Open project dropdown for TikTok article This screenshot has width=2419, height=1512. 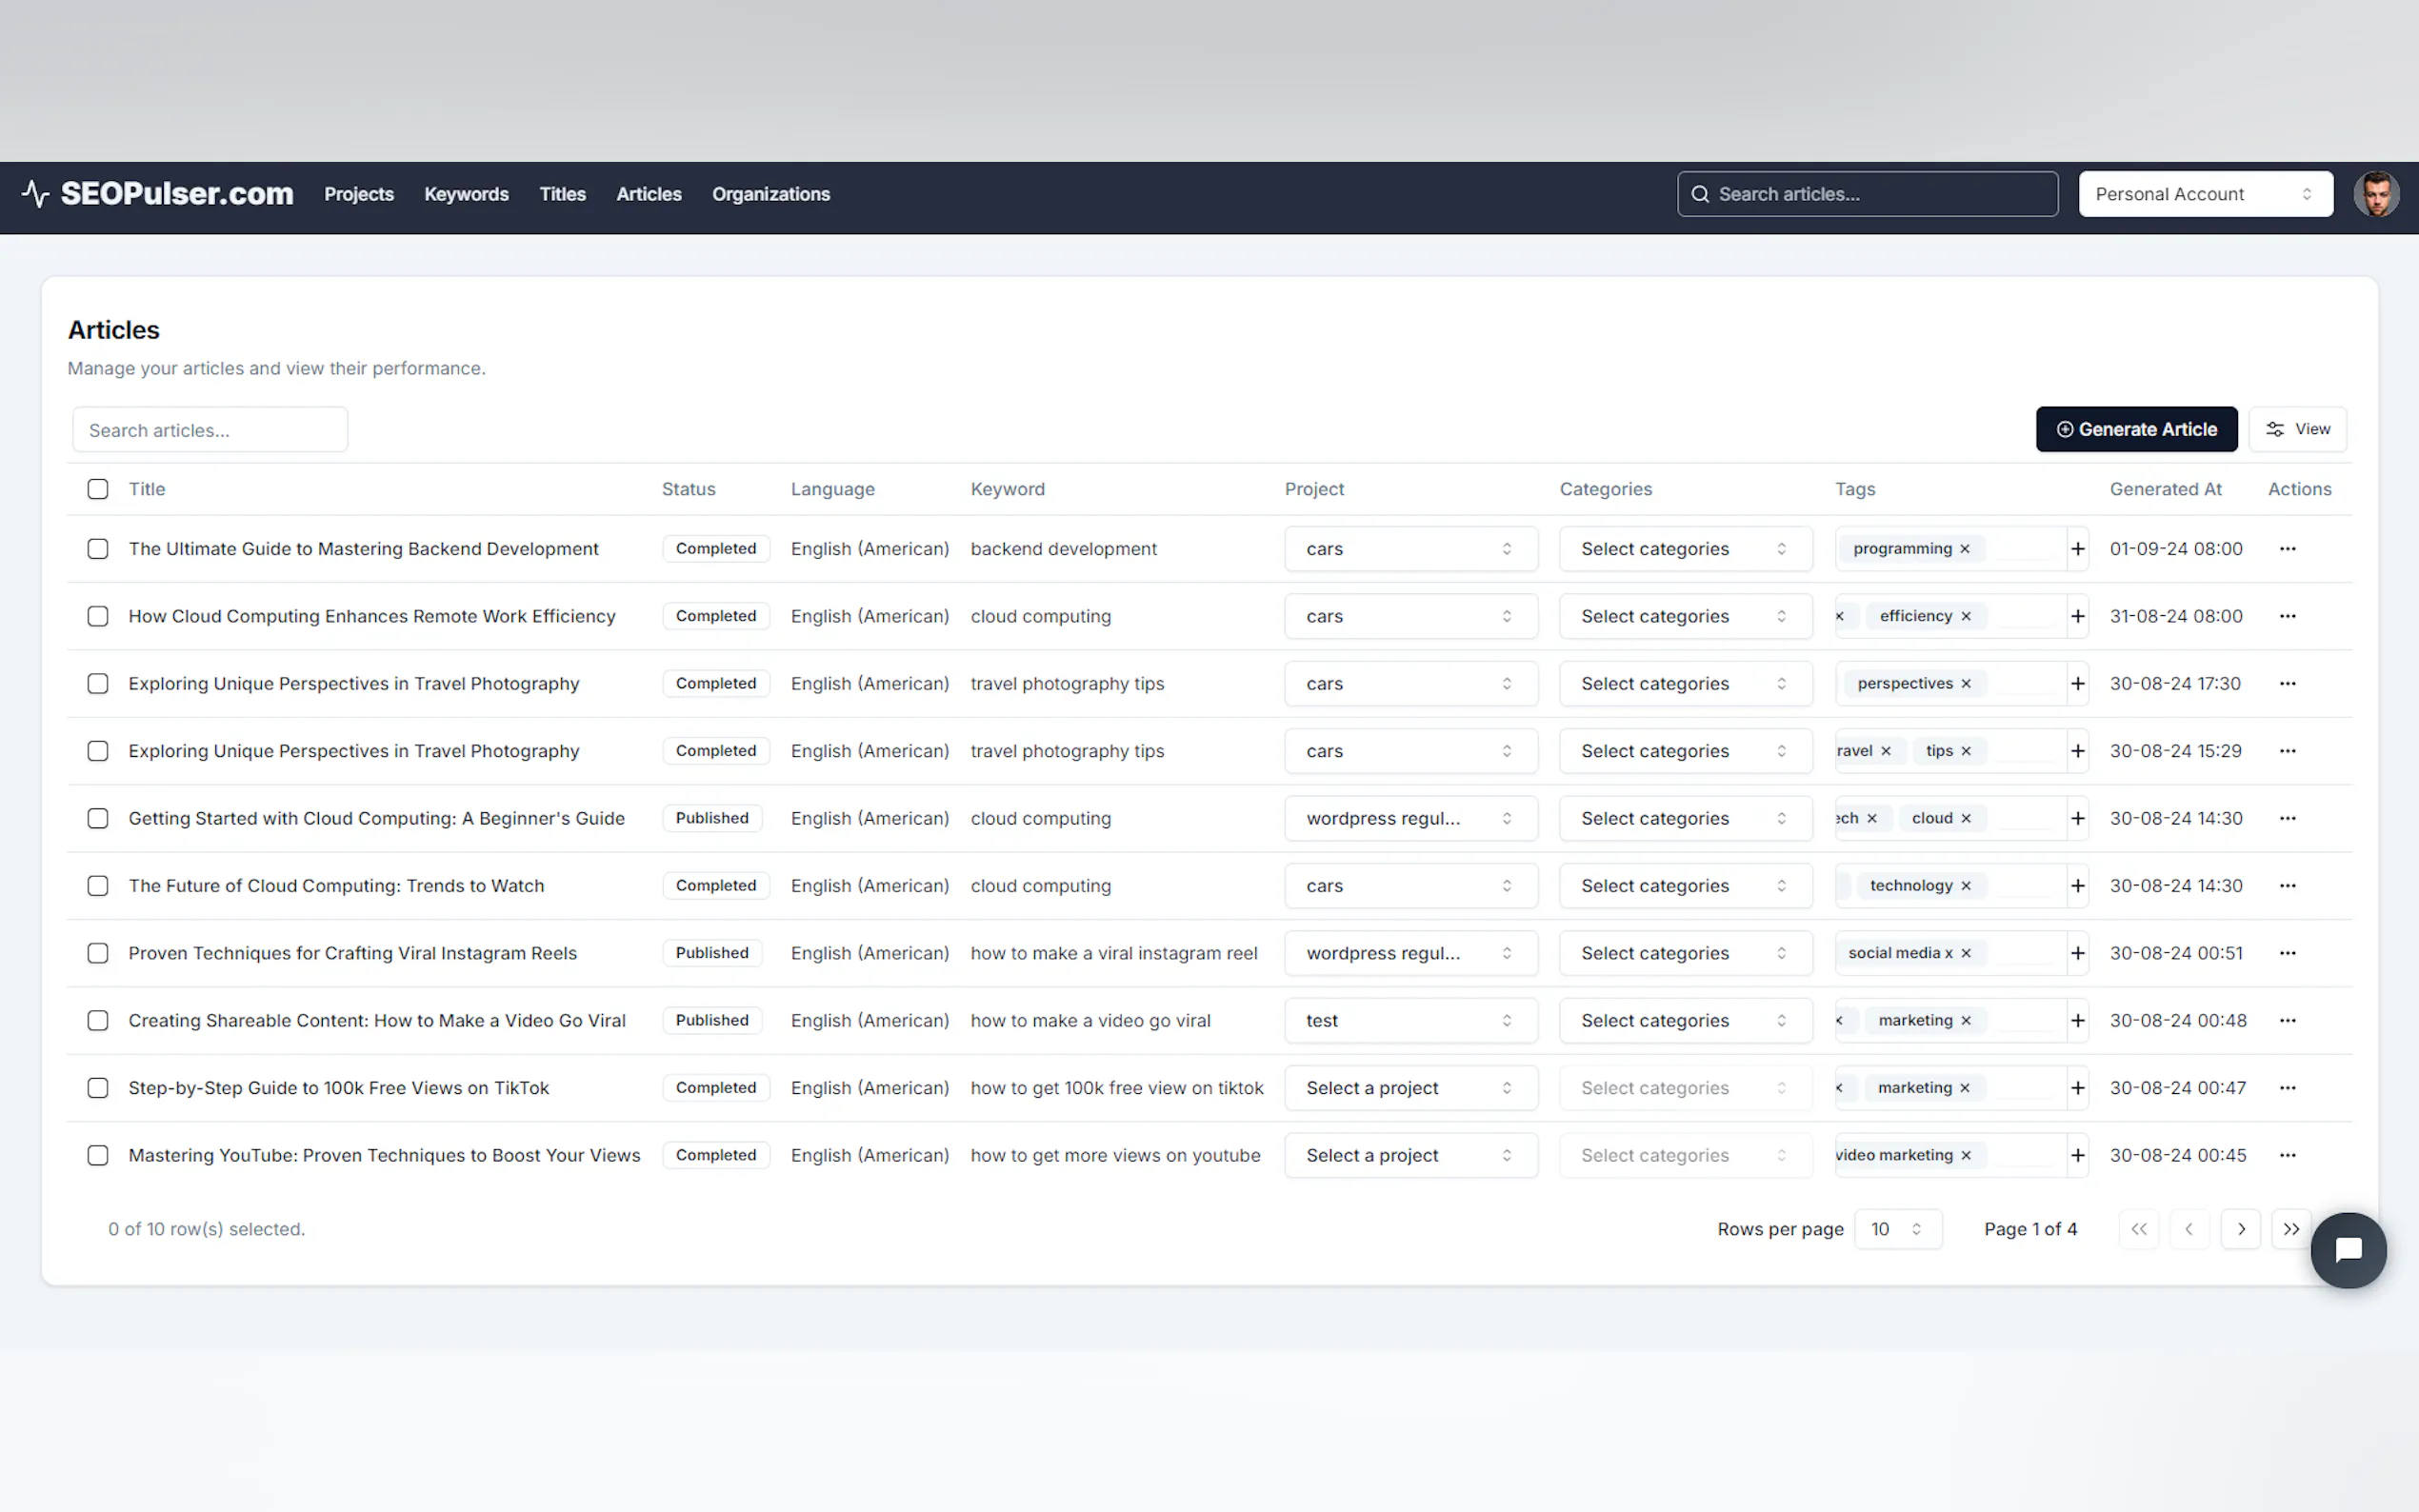point(1410,1088)
